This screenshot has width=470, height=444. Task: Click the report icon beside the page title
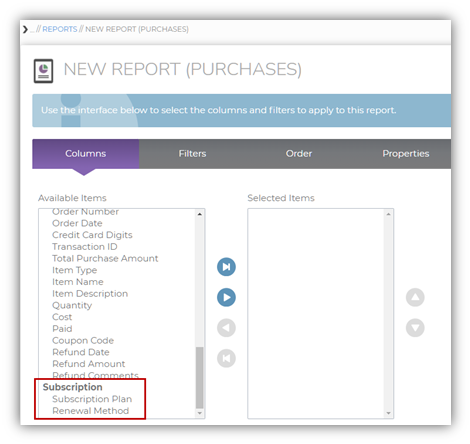(43, 71)
